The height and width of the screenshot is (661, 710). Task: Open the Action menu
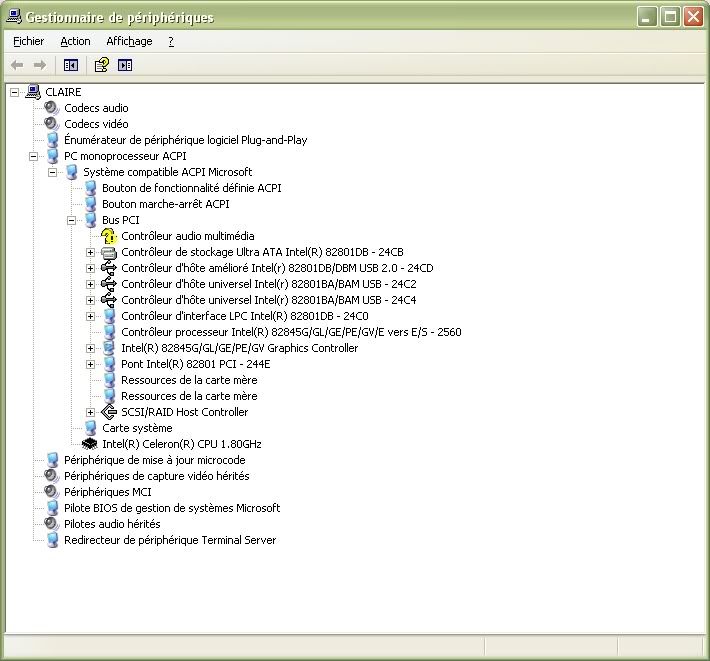75,41
